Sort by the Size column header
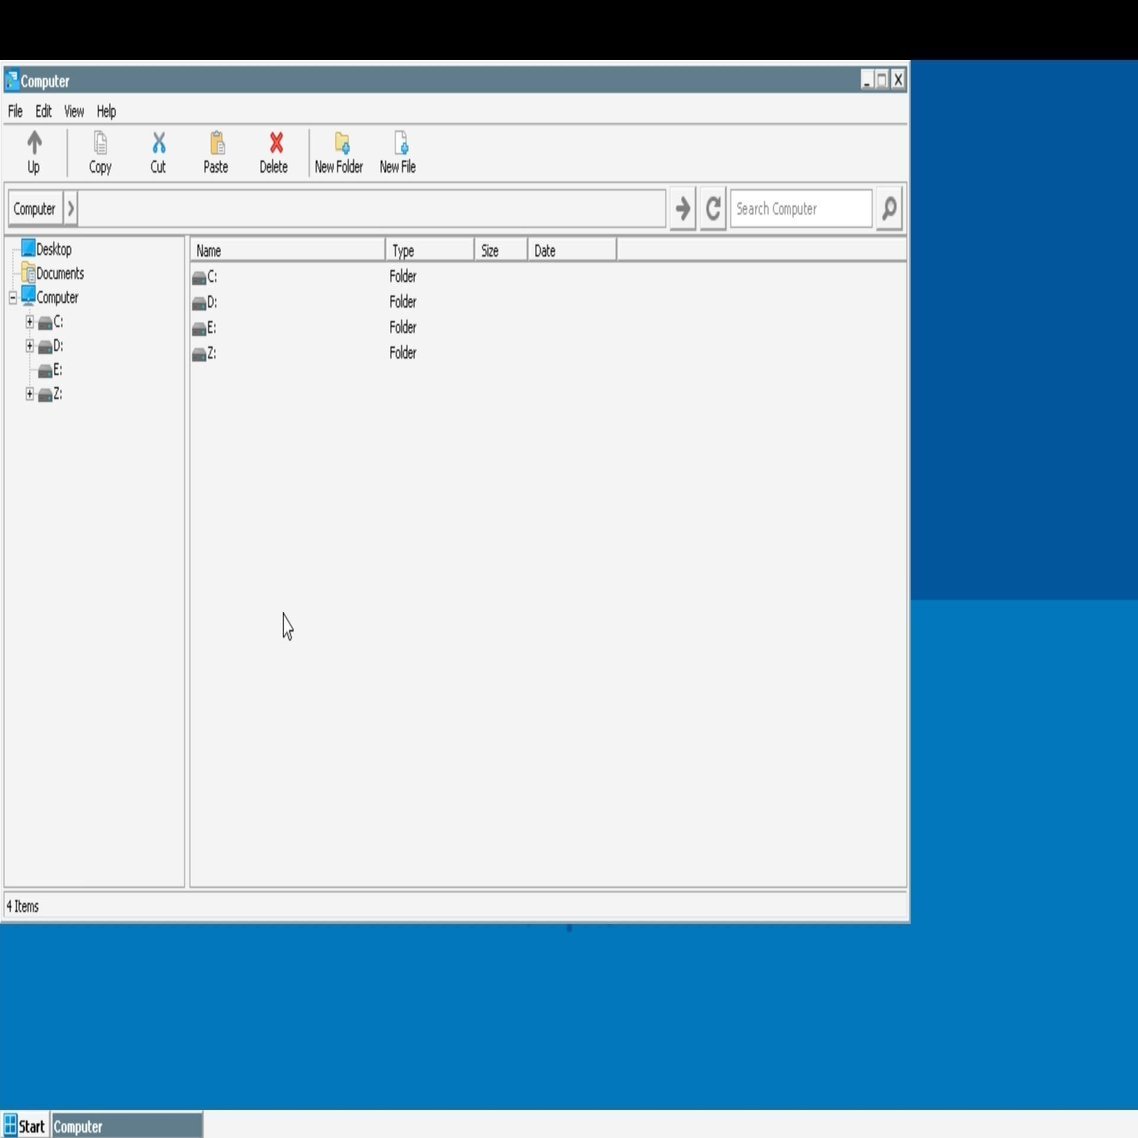1138x1138 pixels. point(501,250)
